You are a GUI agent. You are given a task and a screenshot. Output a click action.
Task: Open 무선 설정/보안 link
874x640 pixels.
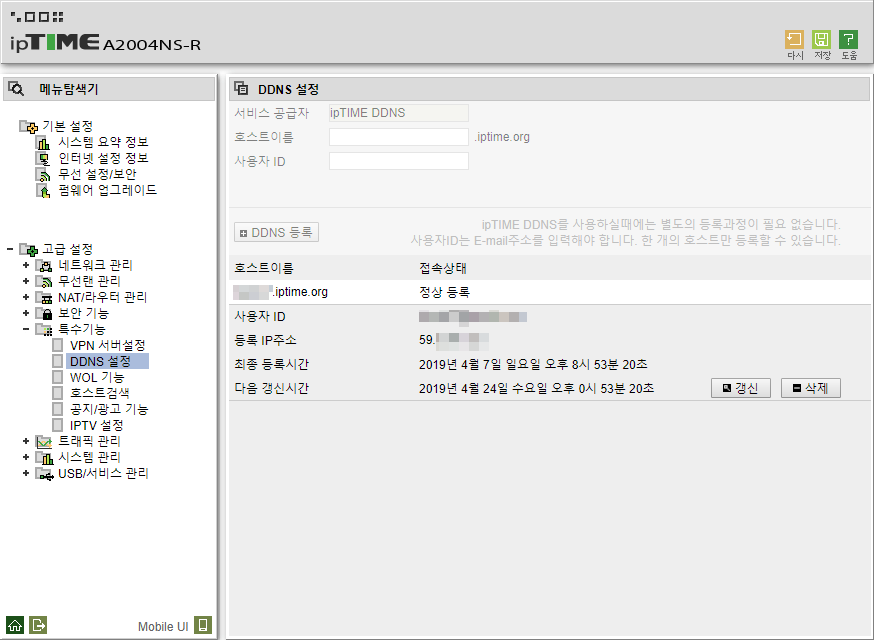[98, 174]
